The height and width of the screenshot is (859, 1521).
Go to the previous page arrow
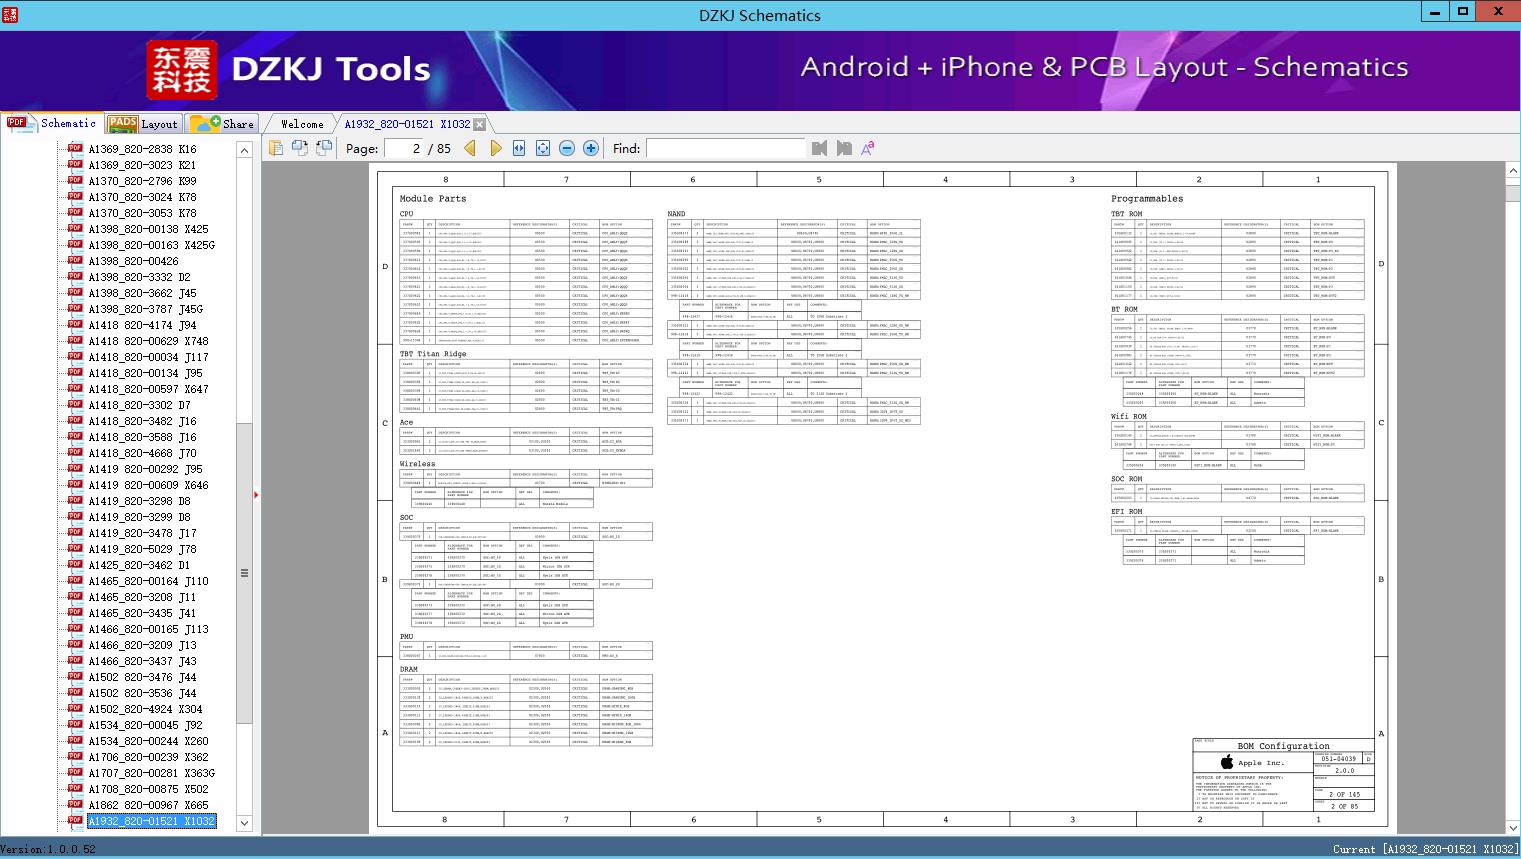click(x=469, y=148)
